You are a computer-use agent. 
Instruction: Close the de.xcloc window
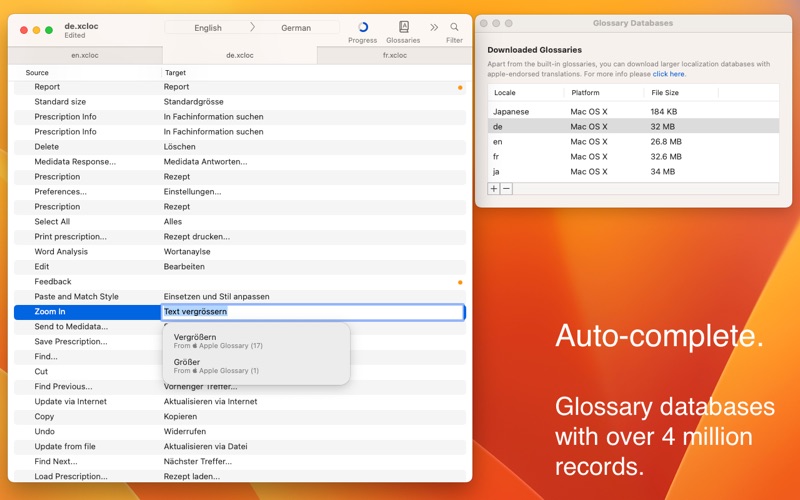(x=23, y=30)
